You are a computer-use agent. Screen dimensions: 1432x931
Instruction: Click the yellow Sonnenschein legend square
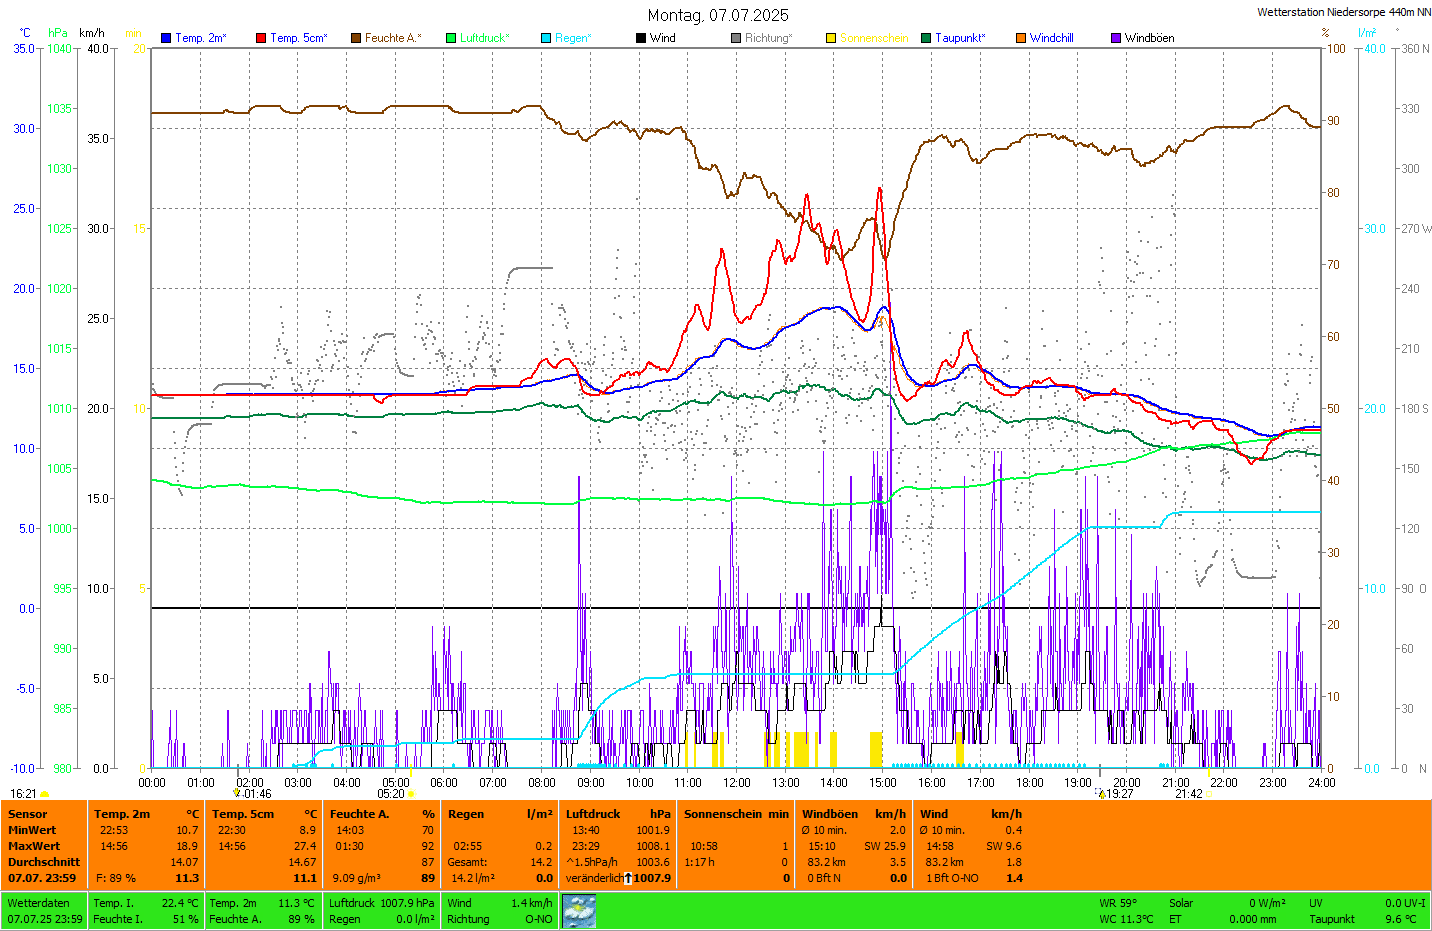pos(831,38)
